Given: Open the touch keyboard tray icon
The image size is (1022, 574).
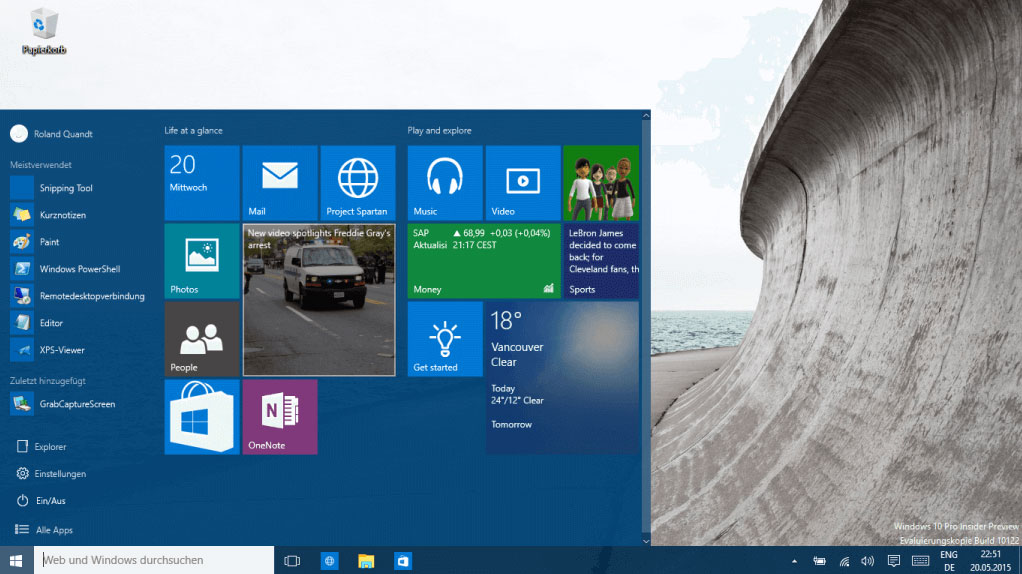Looking at the screenshot, I should pos(920,561).
